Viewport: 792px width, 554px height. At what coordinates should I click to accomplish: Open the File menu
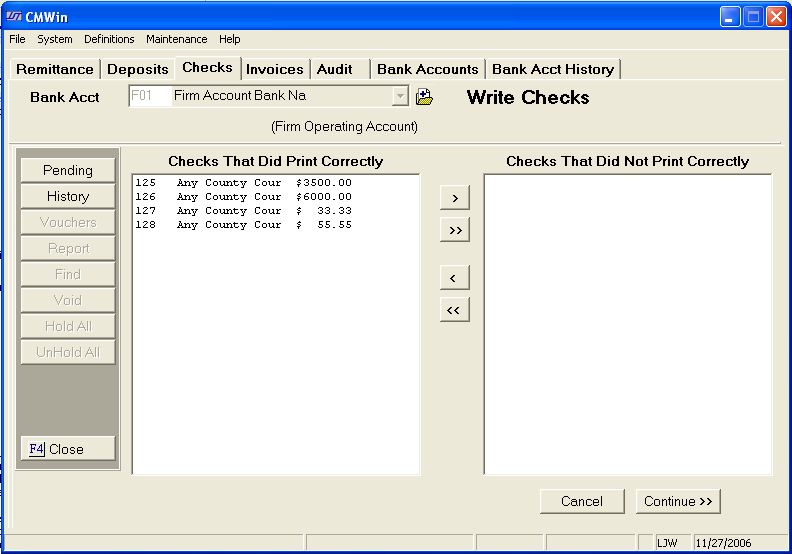click(x=17, y=39)
